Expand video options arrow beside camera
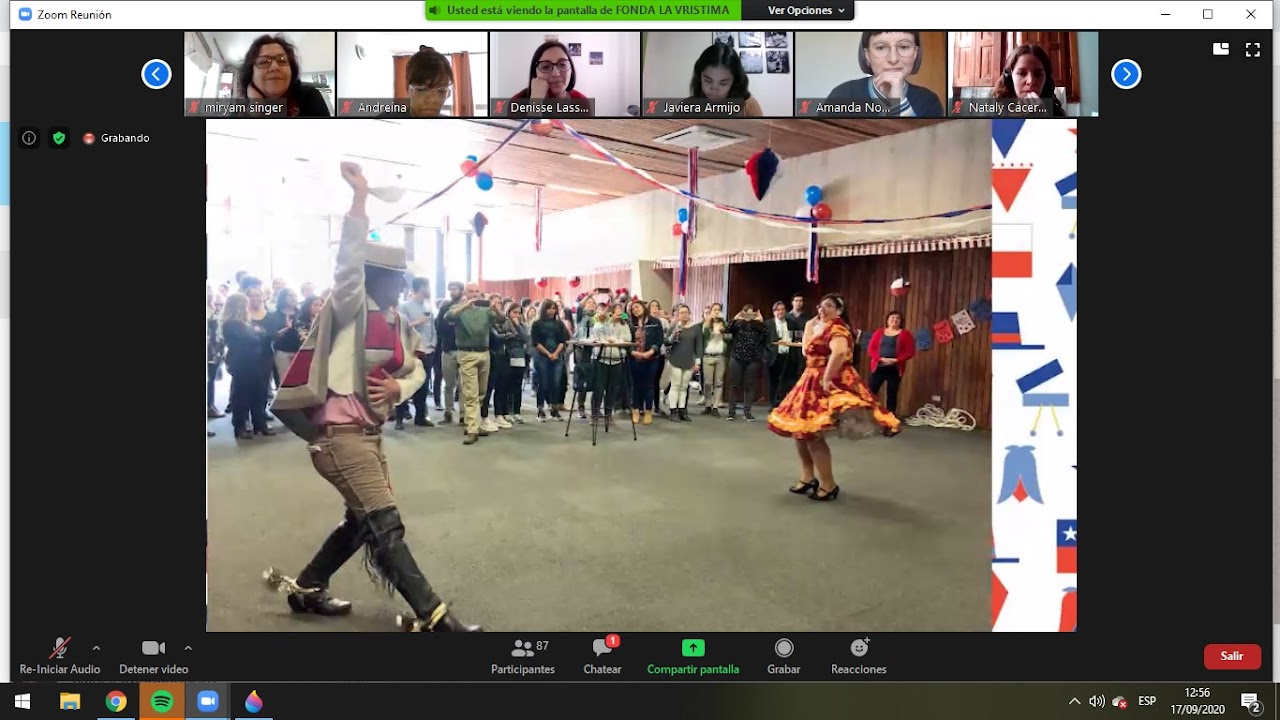Viewport: 1280px width, 720px height. [188, 648]
